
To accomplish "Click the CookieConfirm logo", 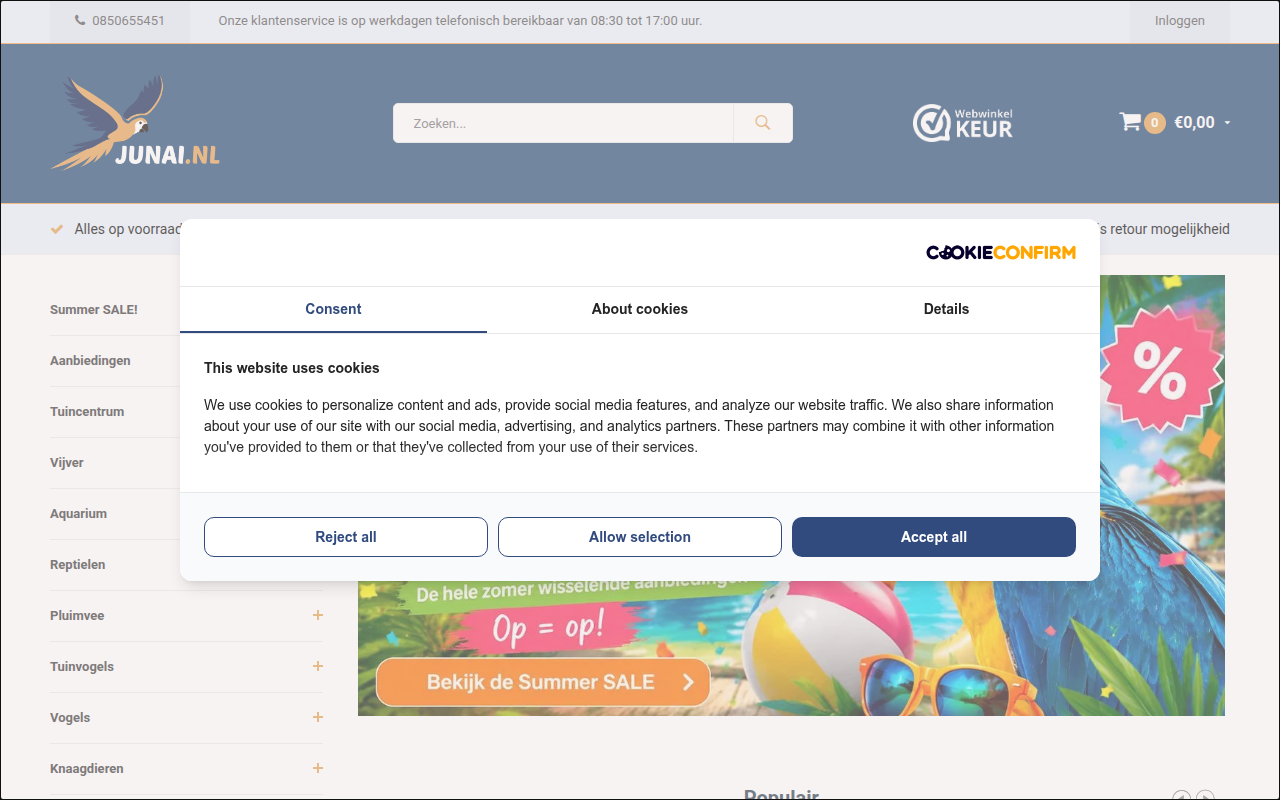I will [x=1001, y=253].
